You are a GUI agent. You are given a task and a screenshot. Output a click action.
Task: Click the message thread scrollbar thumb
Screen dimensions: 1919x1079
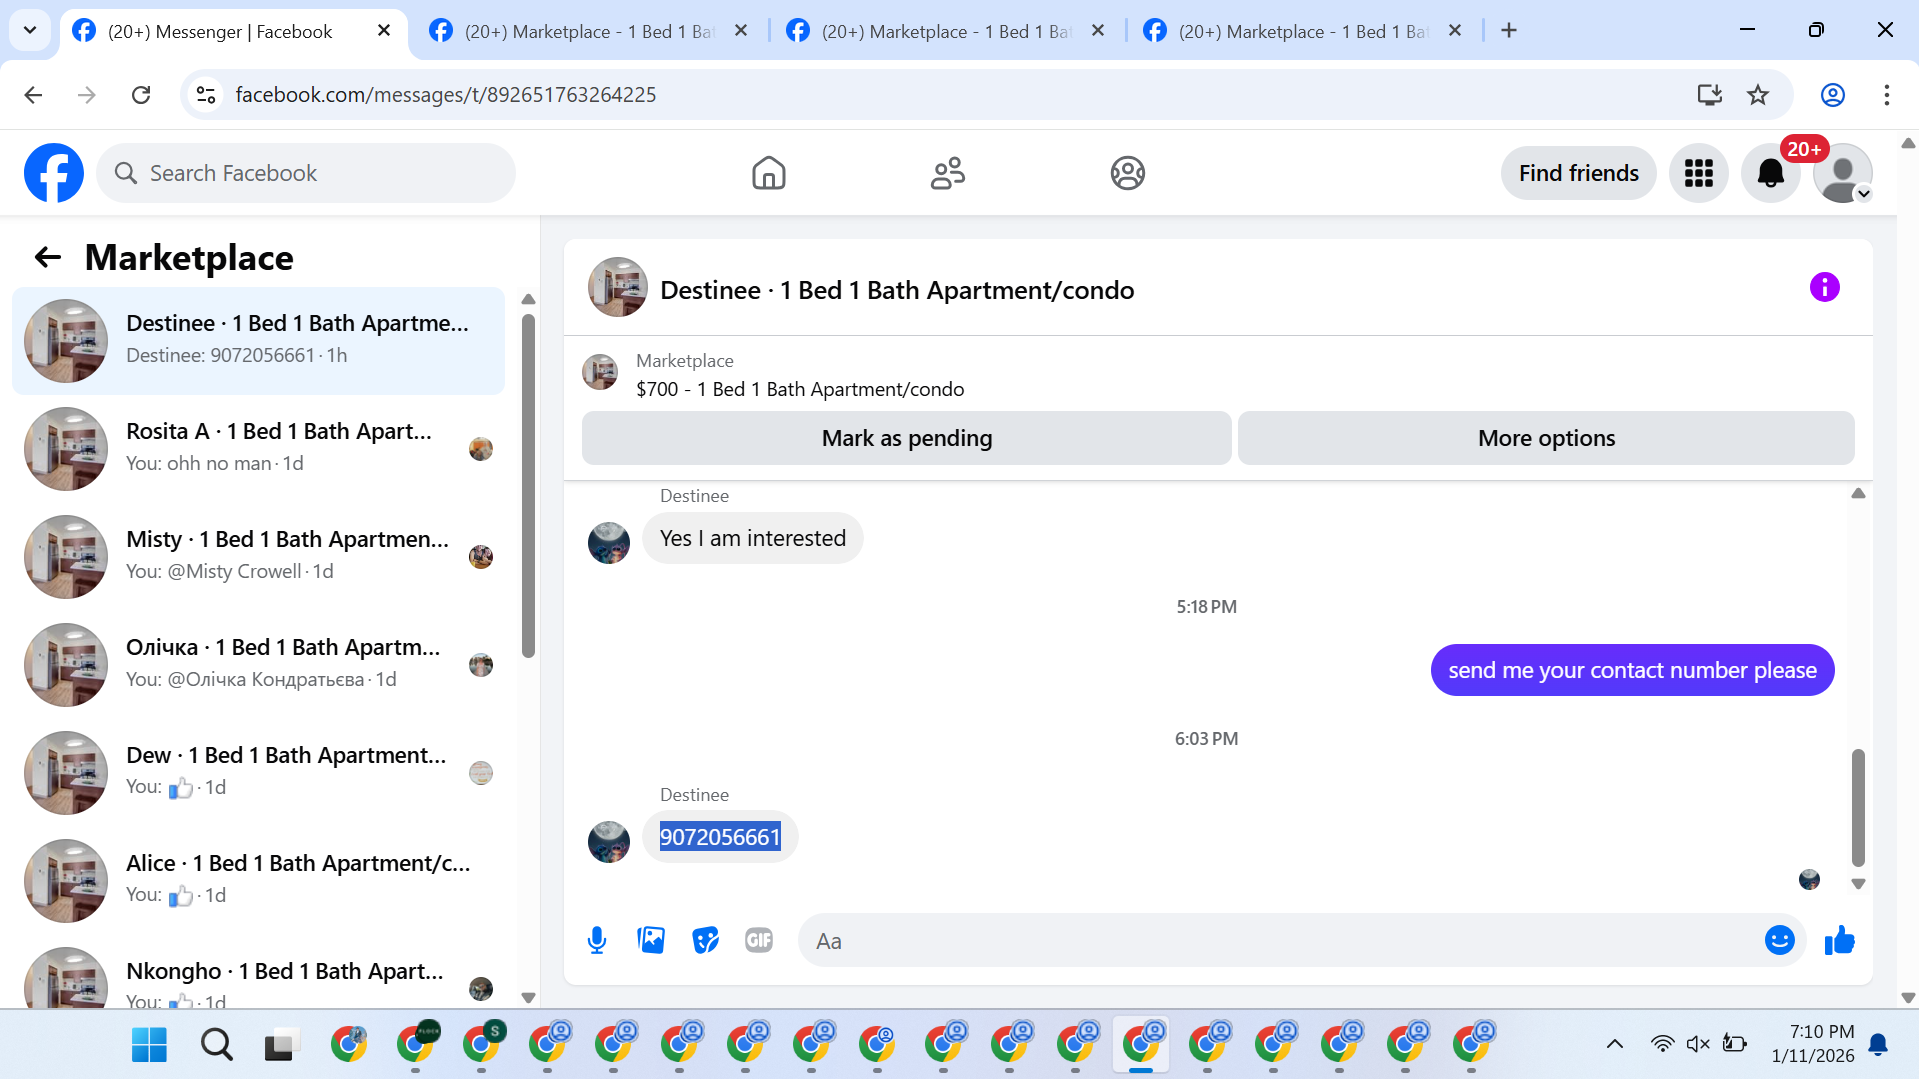pyautogui.click(x=1858, y=808)
